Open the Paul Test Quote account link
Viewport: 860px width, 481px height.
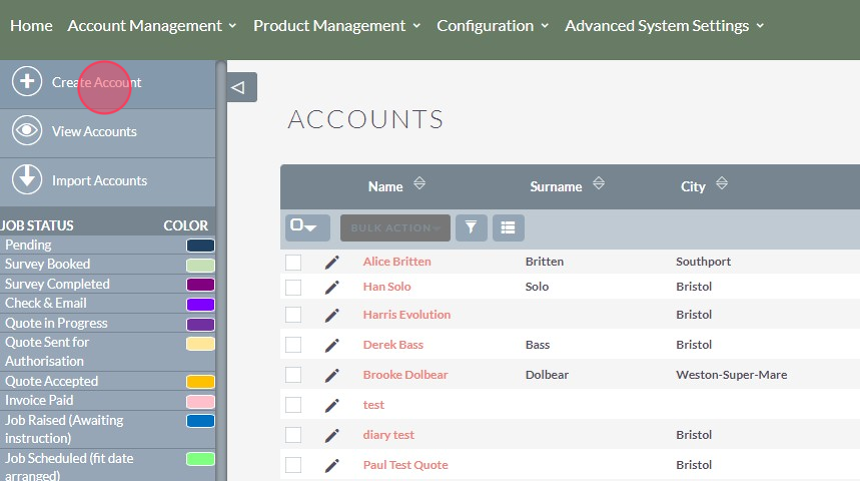405,465
